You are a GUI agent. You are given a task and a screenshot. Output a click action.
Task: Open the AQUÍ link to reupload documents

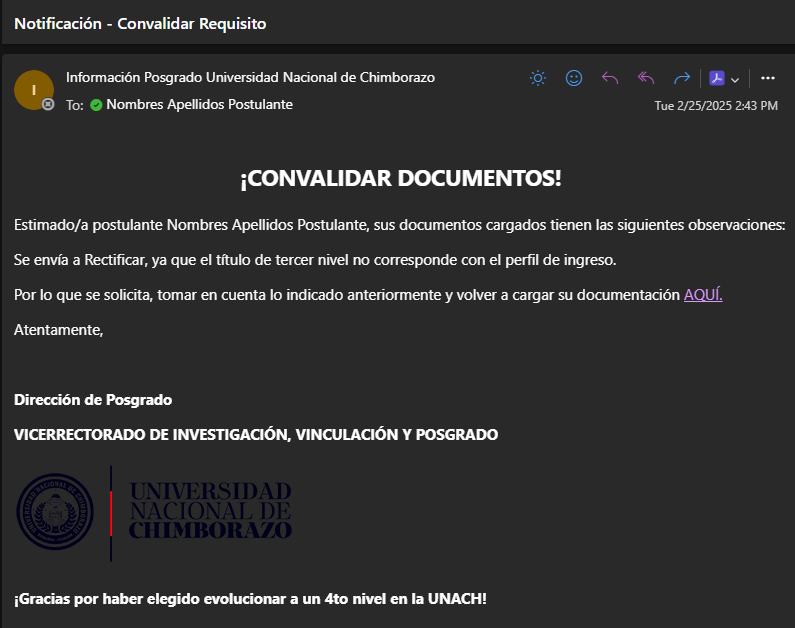click(x=702, y=294)
